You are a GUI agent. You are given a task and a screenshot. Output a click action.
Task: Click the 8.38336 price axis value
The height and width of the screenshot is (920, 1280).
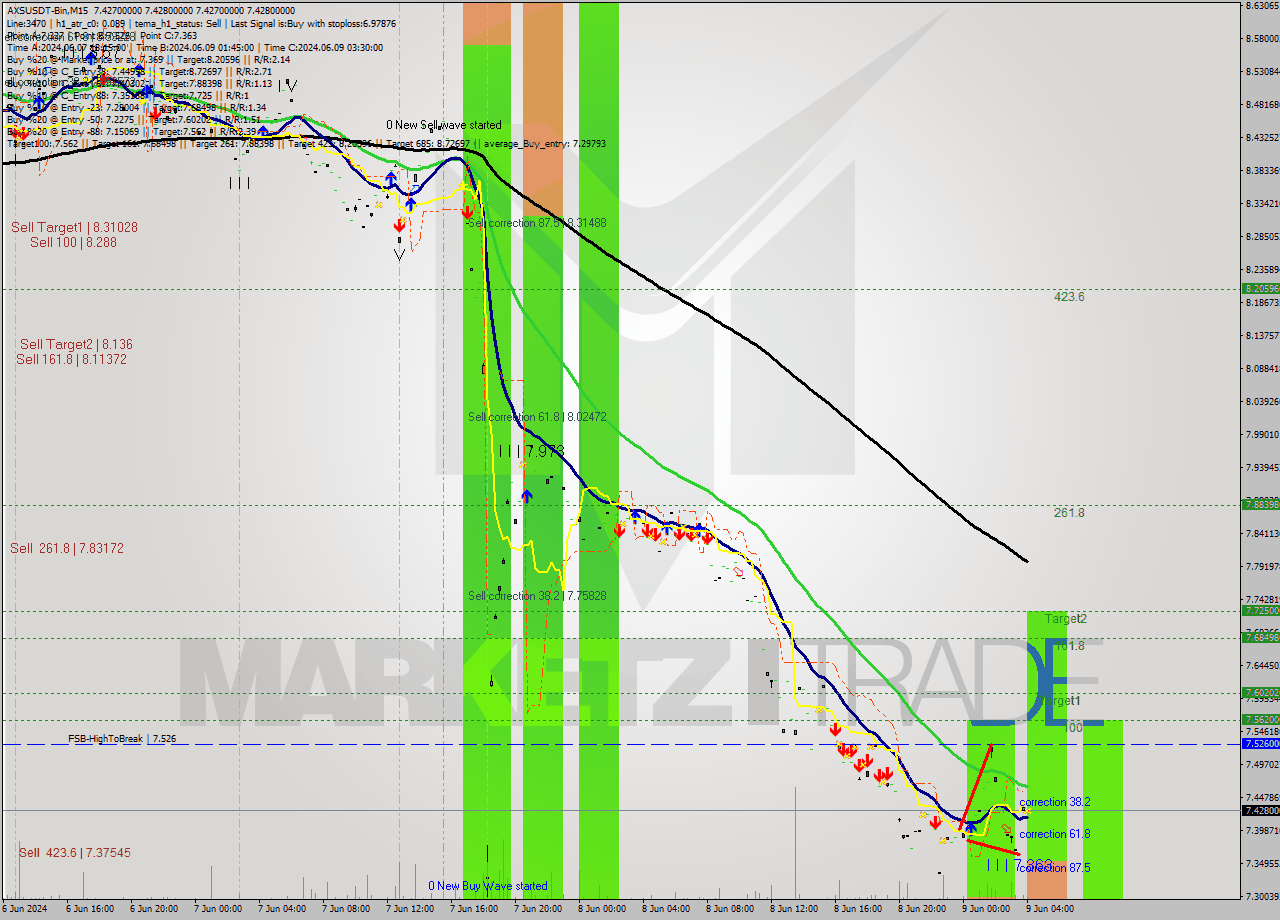1261,170
